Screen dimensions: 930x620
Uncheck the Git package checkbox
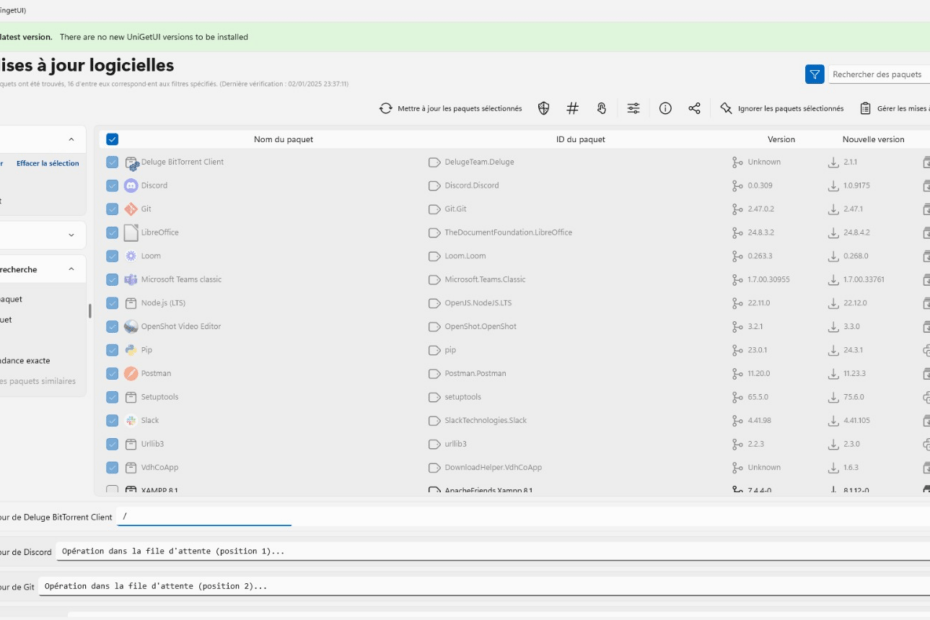point(112,209)
